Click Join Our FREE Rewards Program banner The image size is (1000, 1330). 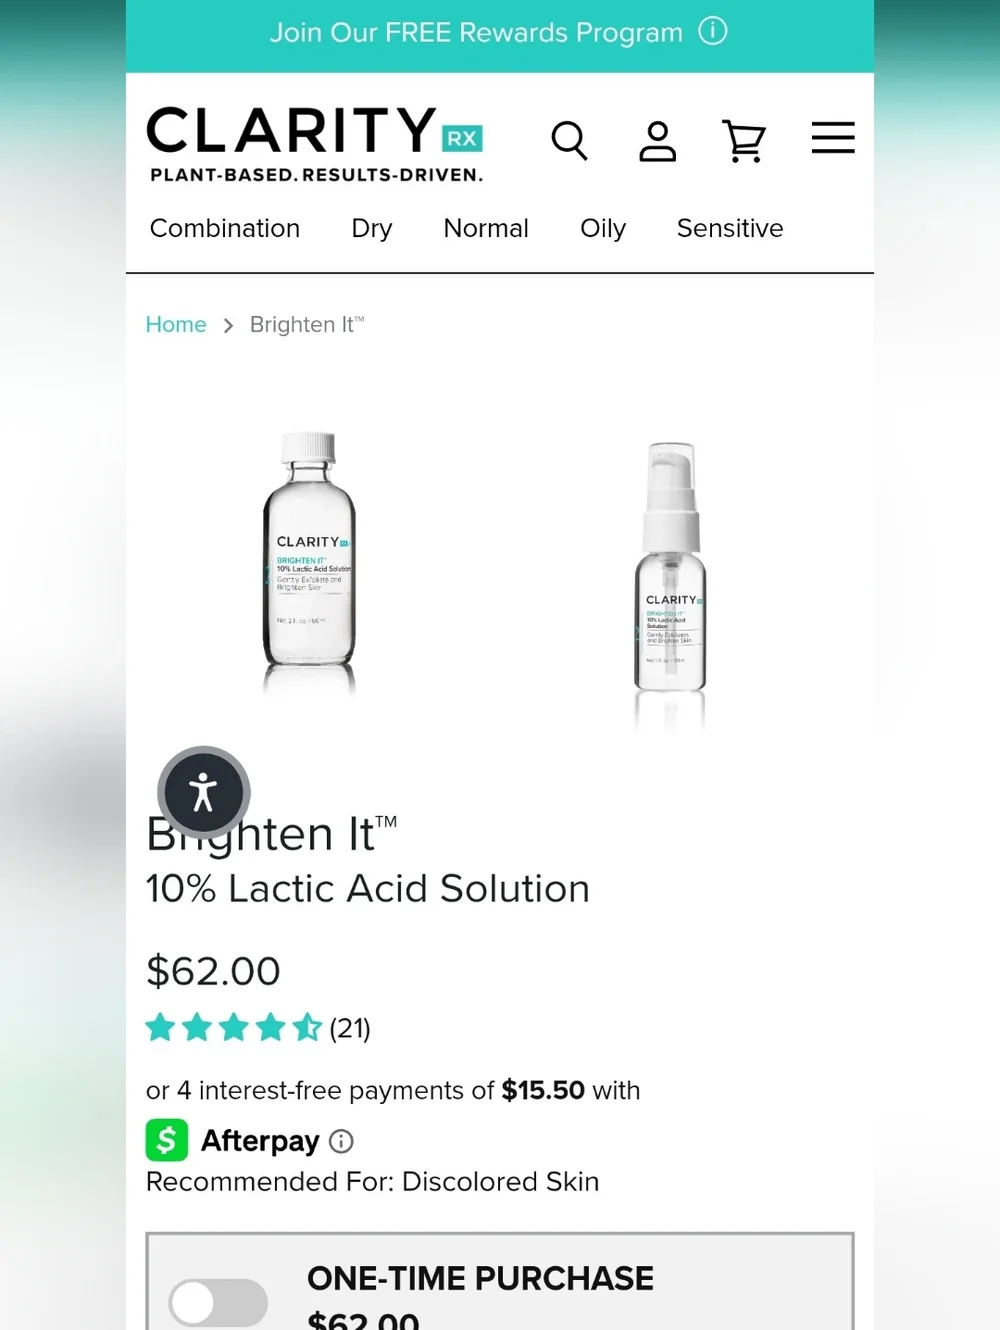(x=476, y=33)
